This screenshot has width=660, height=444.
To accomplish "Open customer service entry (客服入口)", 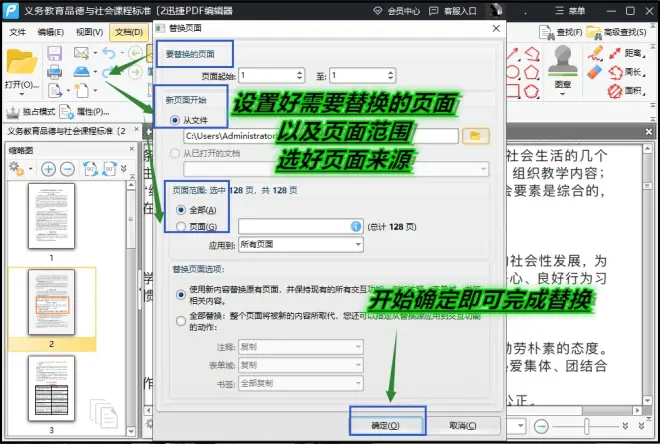I will pyautogui.click(x=452, y=11).
